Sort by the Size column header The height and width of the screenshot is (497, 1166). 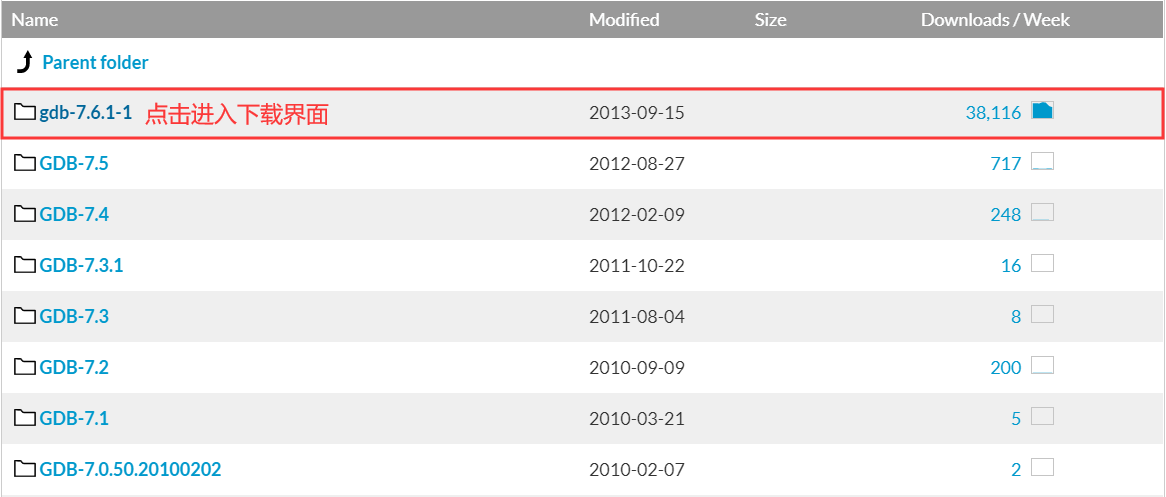[x=770, y=20]
